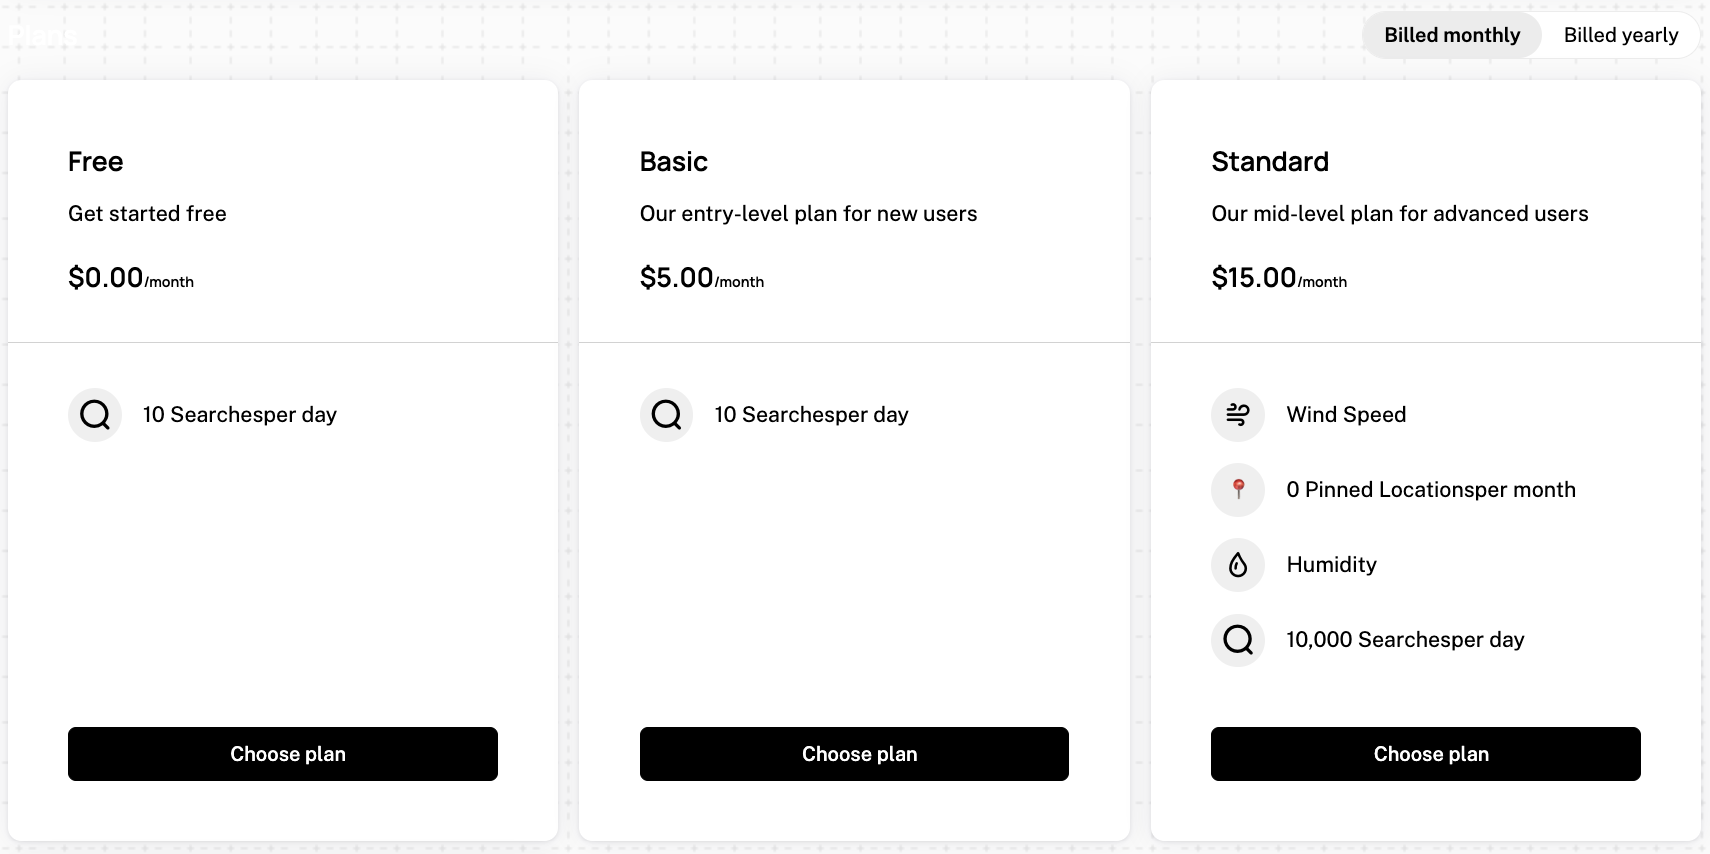
Task: Click the Basic plan description text
Action: point(809,213)
